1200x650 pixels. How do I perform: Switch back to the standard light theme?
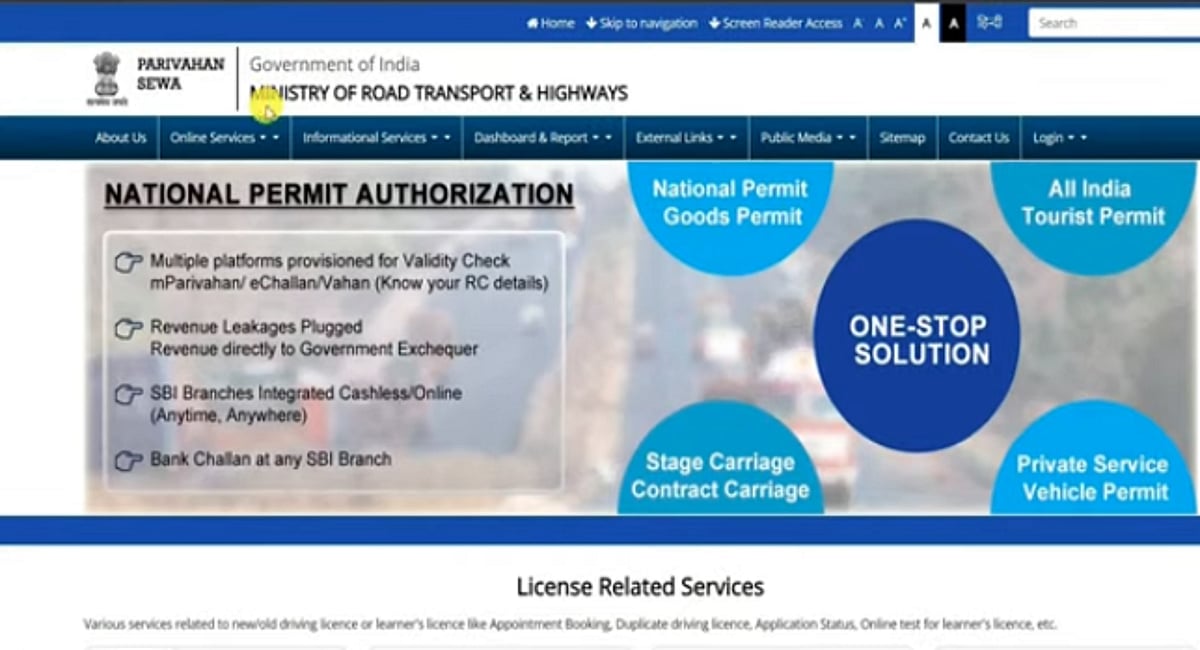pyautogui.click(x=926, y=21)
